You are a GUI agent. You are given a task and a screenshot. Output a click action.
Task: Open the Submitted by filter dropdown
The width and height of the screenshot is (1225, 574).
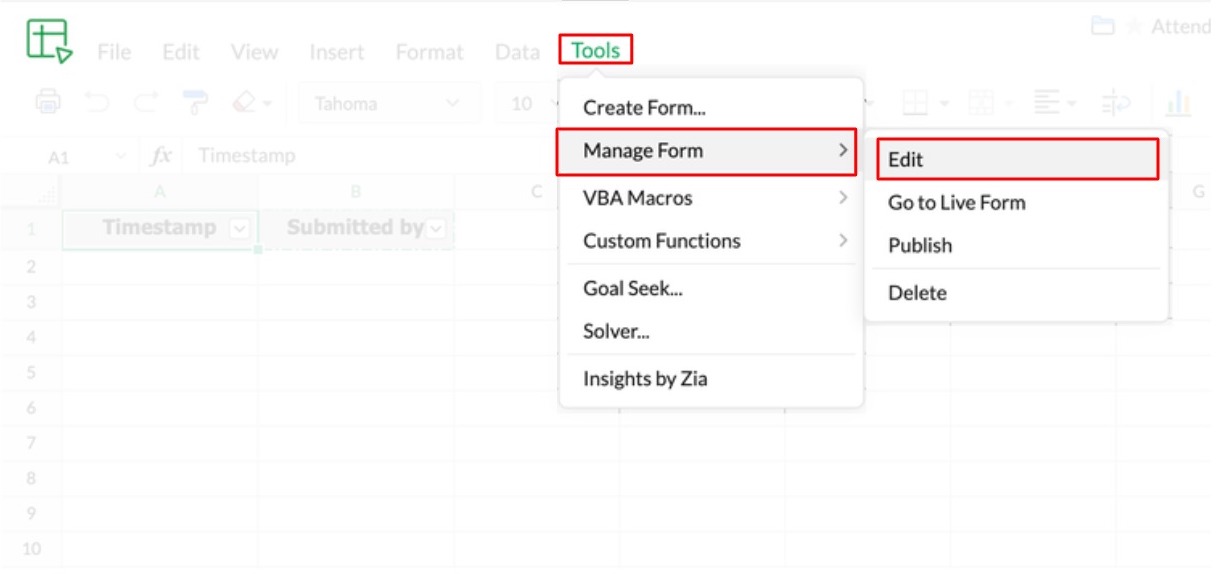[x=437, y=229]
